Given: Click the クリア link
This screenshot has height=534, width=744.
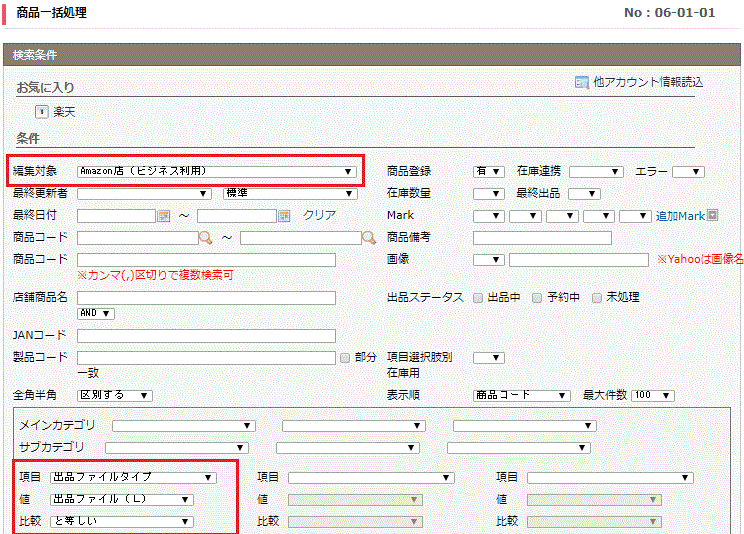Looking at the screenshot, I should (x=319, y=215).
